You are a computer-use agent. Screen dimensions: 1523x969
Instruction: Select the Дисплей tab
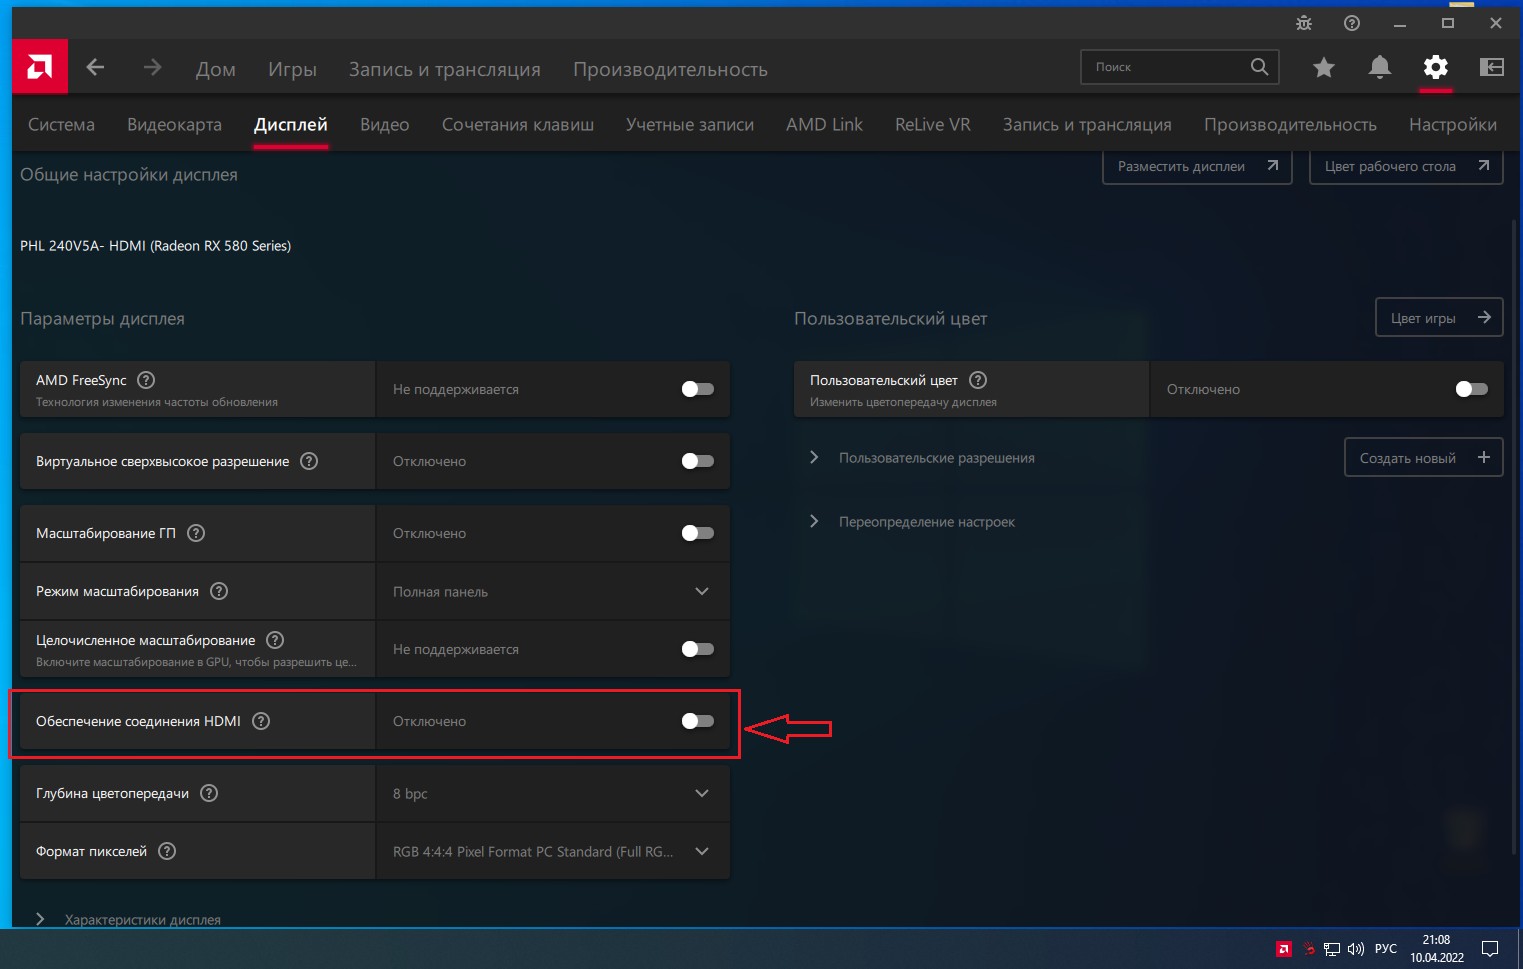pyautogui.click(x=291, y=124)
